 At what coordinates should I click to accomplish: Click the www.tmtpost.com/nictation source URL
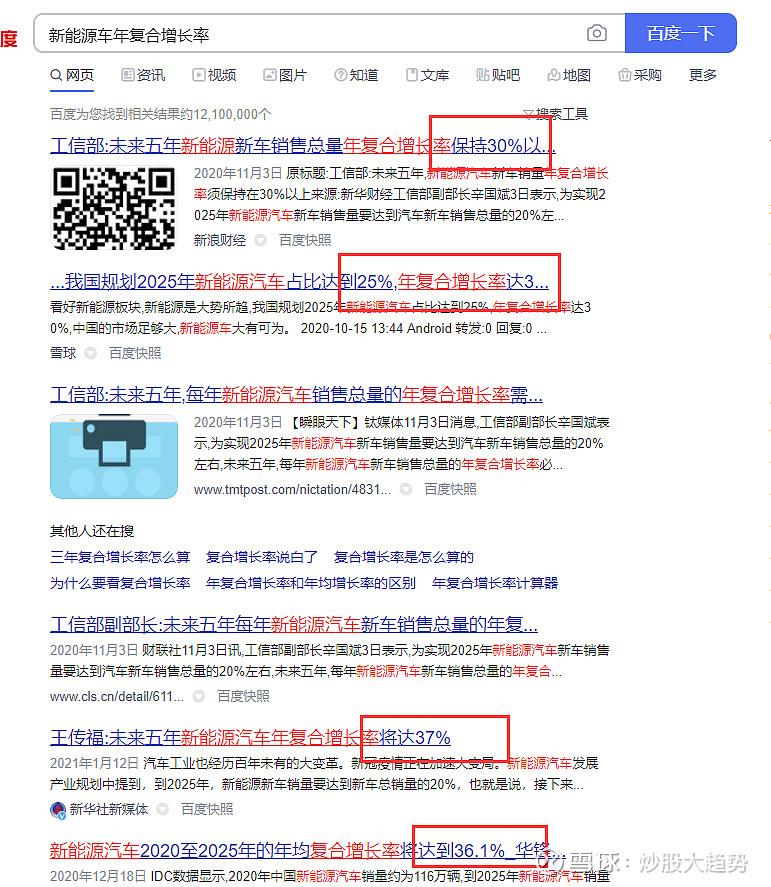[292, 489]
